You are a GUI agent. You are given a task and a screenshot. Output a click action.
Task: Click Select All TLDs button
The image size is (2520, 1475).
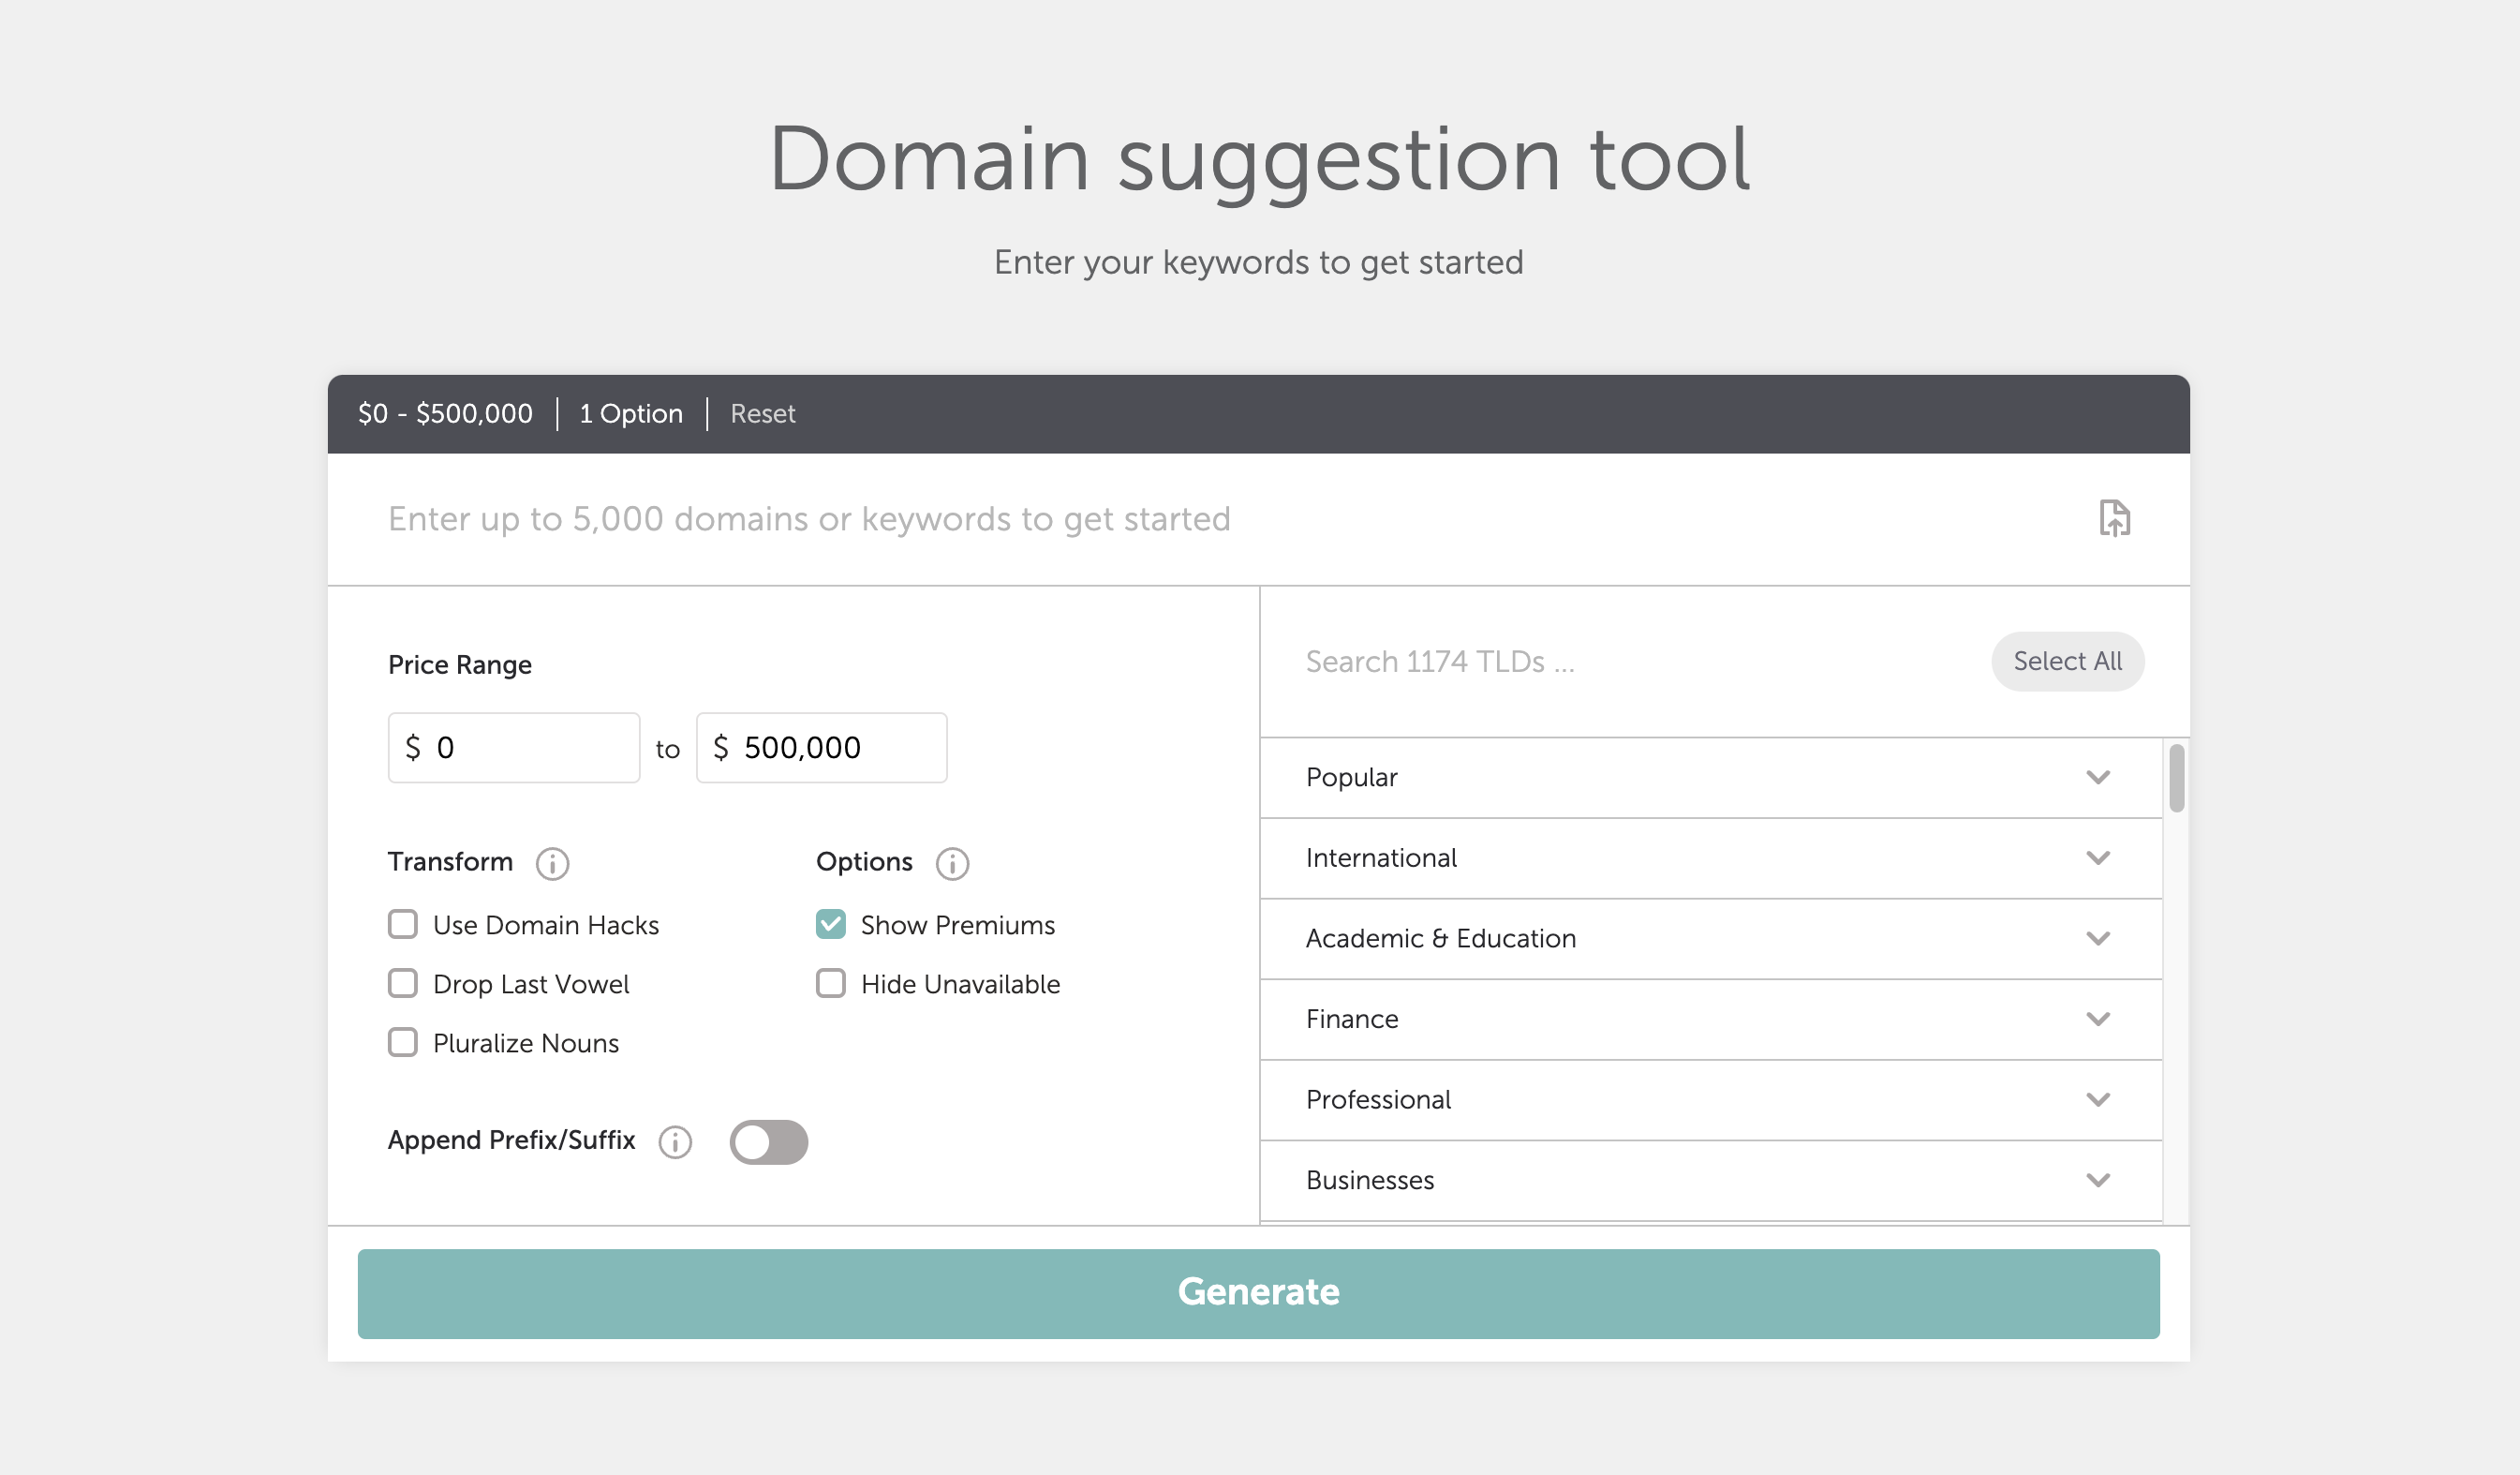[2067, 661]
